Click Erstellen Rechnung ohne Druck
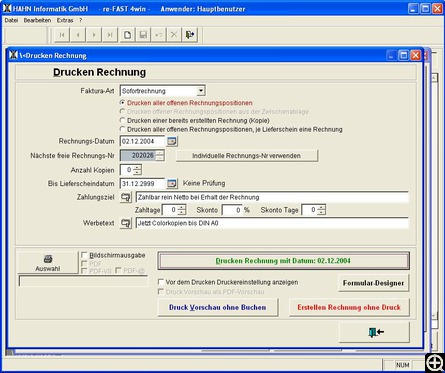This screenshot has height=373, width=445. (349, 307)
